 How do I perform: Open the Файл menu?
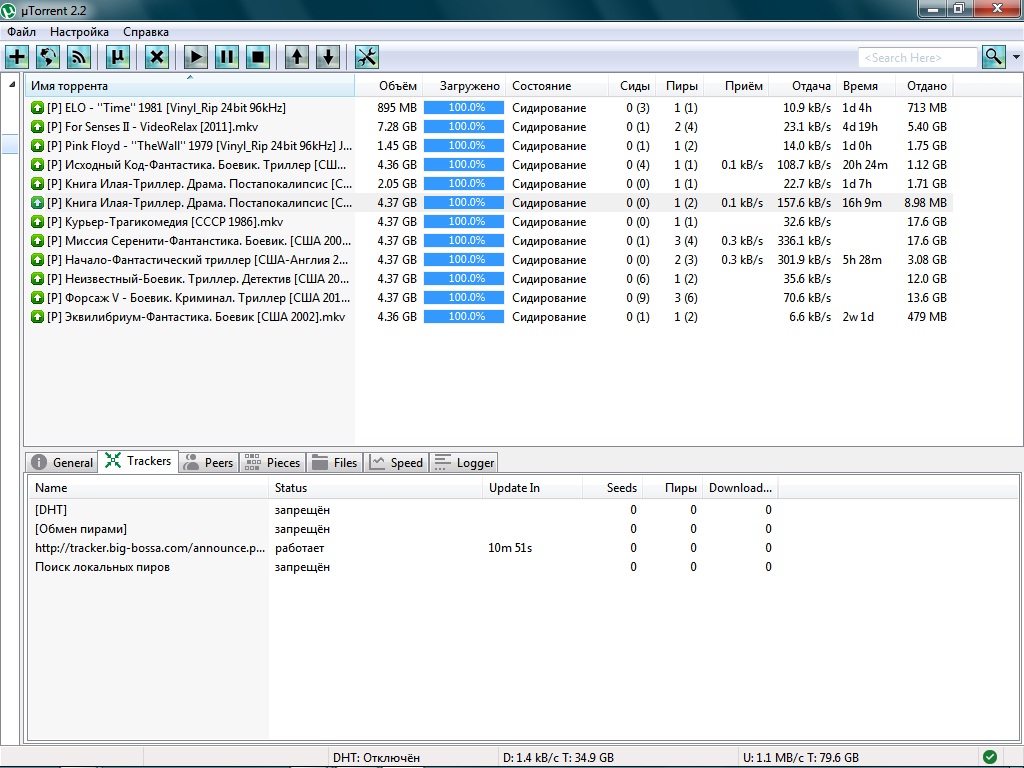click(21, 31)
